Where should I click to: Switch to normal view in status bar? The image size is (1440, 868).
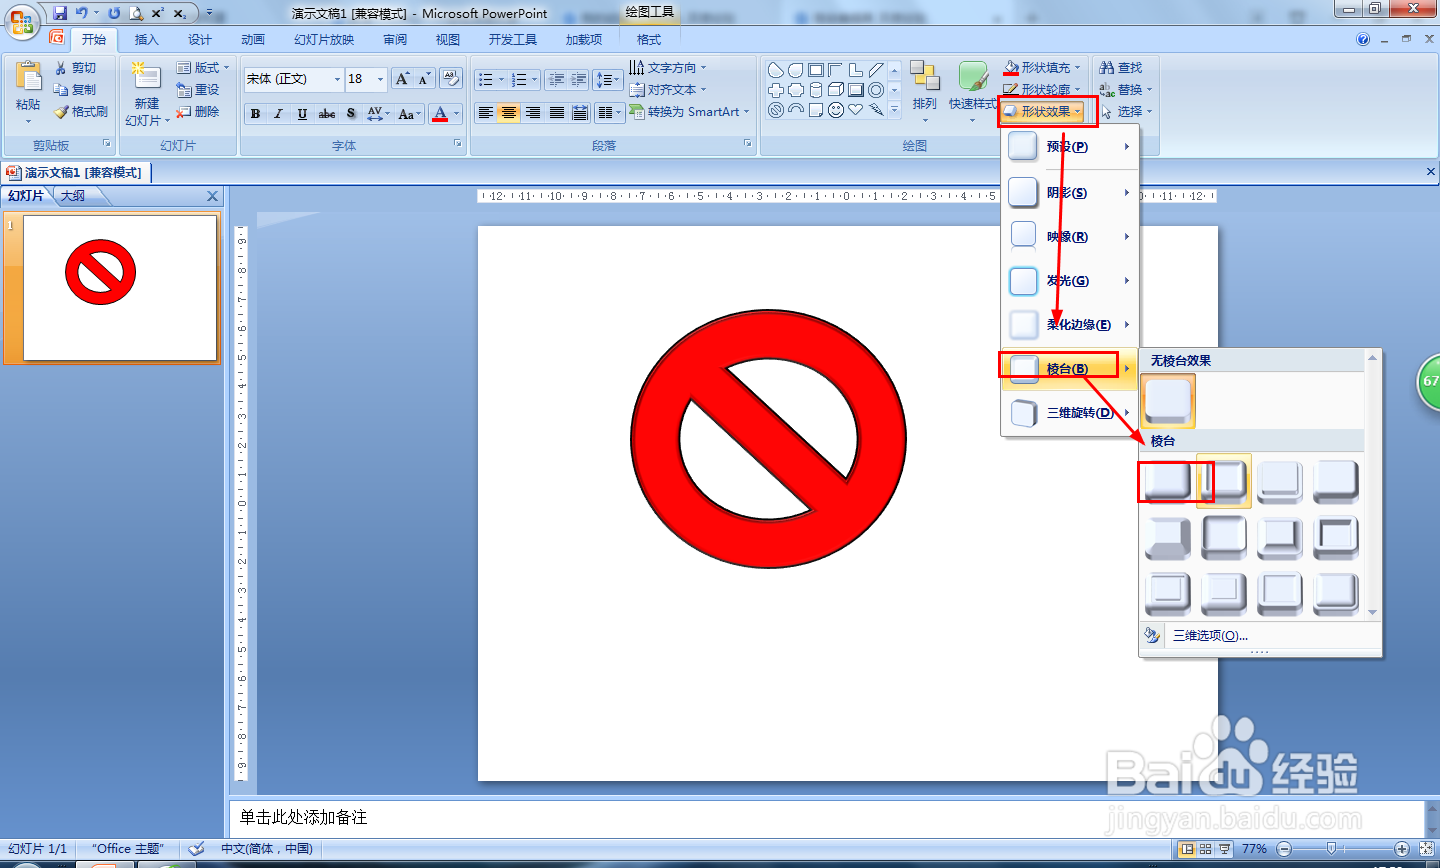tap(1187, 849)
